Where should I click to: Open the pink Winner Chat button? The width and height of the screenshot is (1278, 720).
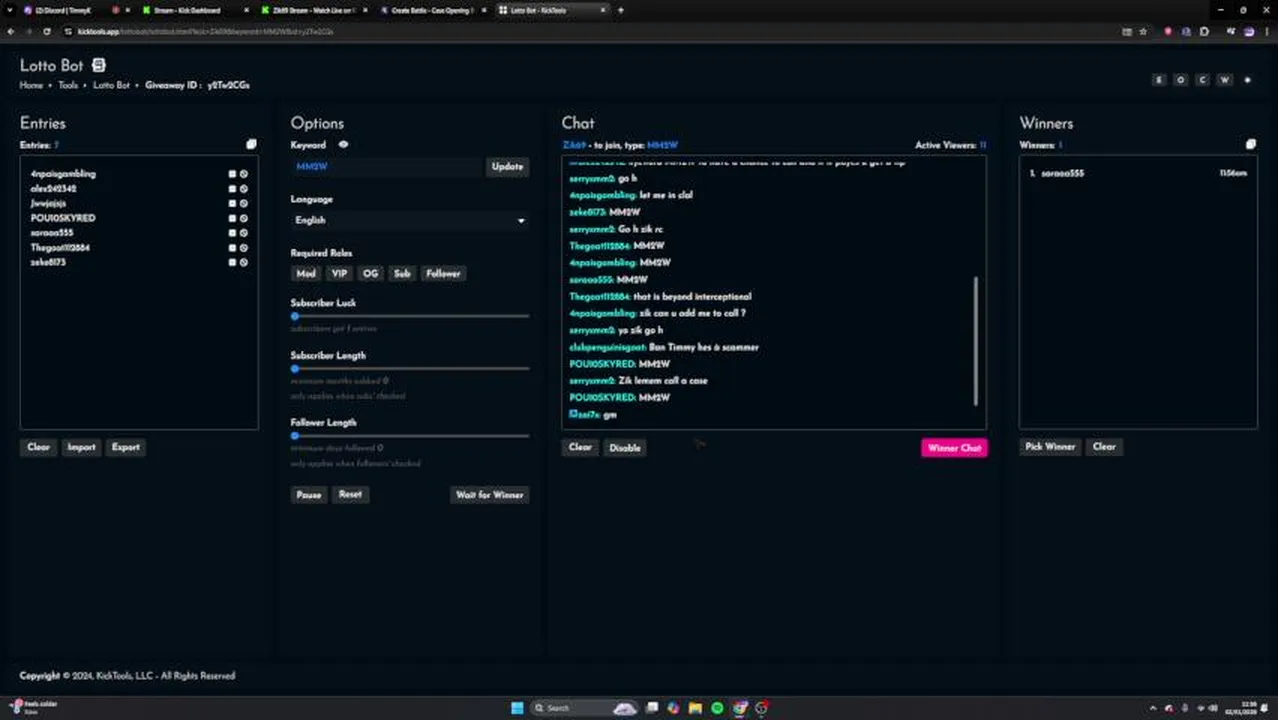click(954, 448)
